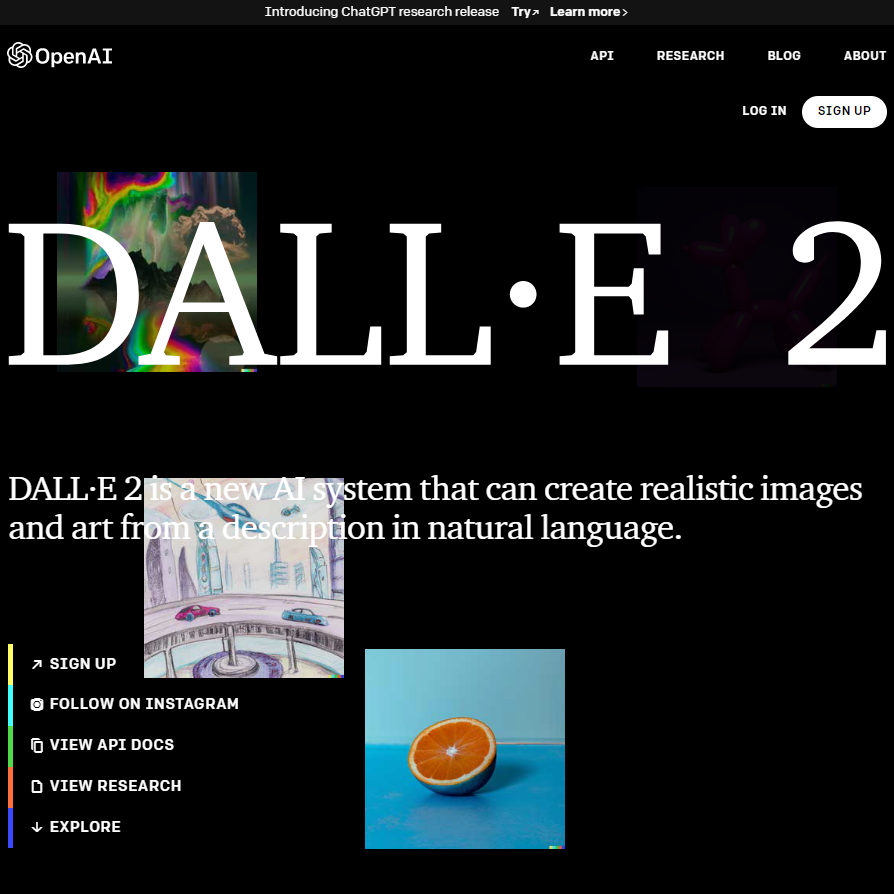Click the downward arrow beside EXPLORE
The width and height of the screenshot is (894, 894).
tap(36, 827)
